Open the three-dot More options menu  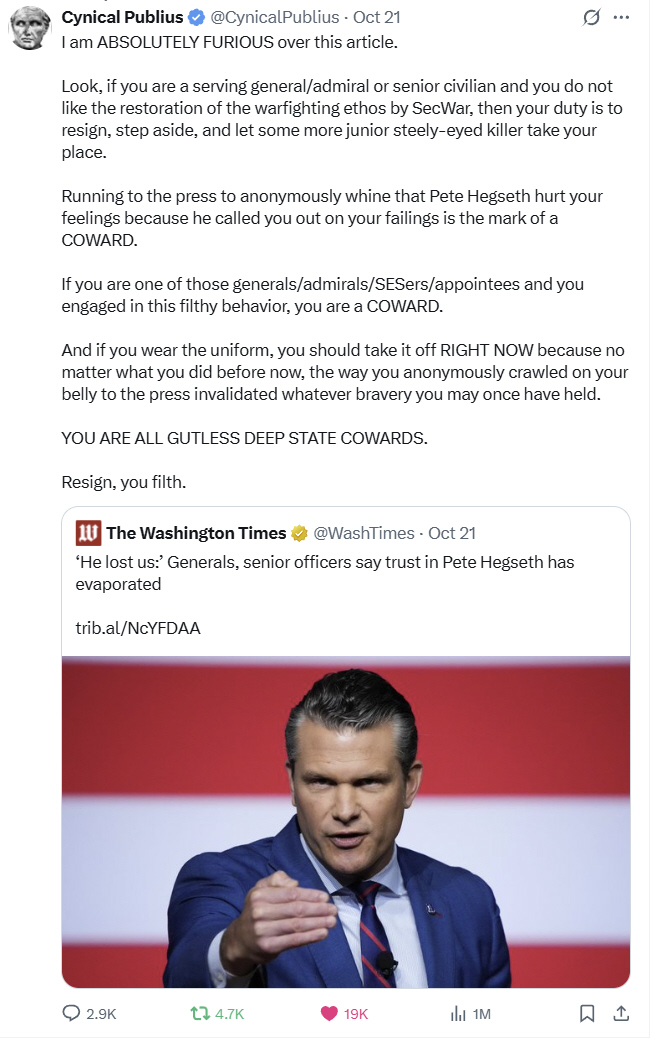tap(622, 17)
